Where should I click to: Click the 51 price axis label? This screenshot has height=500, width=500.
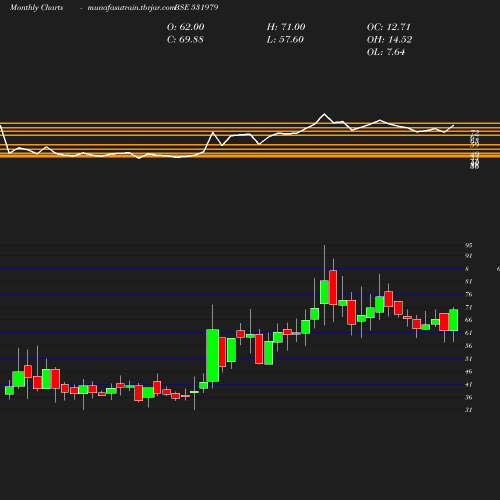point(469,359)
